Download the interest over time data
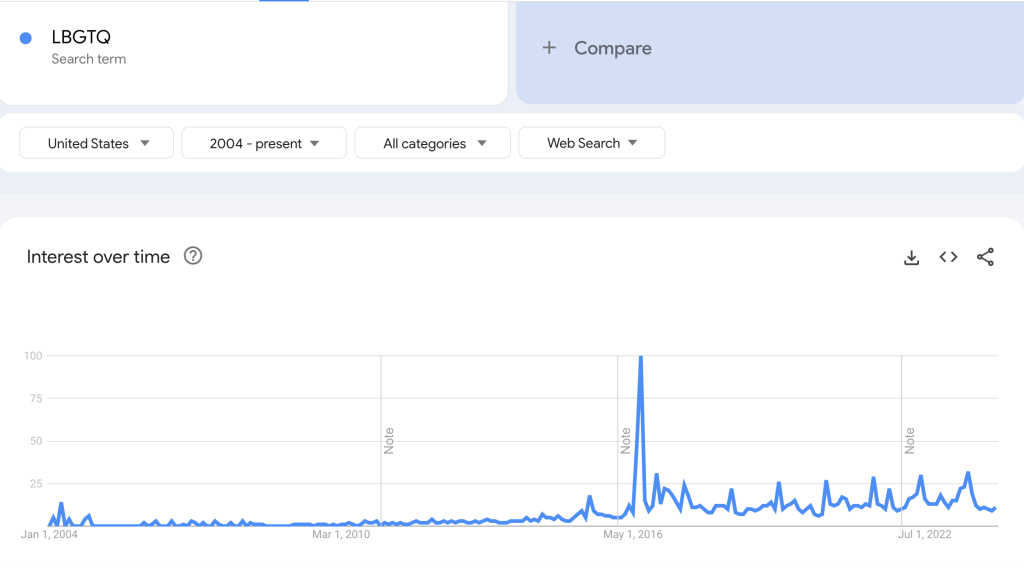The height and width of the screenshot is (568, 1024). [x=911, y=257]
